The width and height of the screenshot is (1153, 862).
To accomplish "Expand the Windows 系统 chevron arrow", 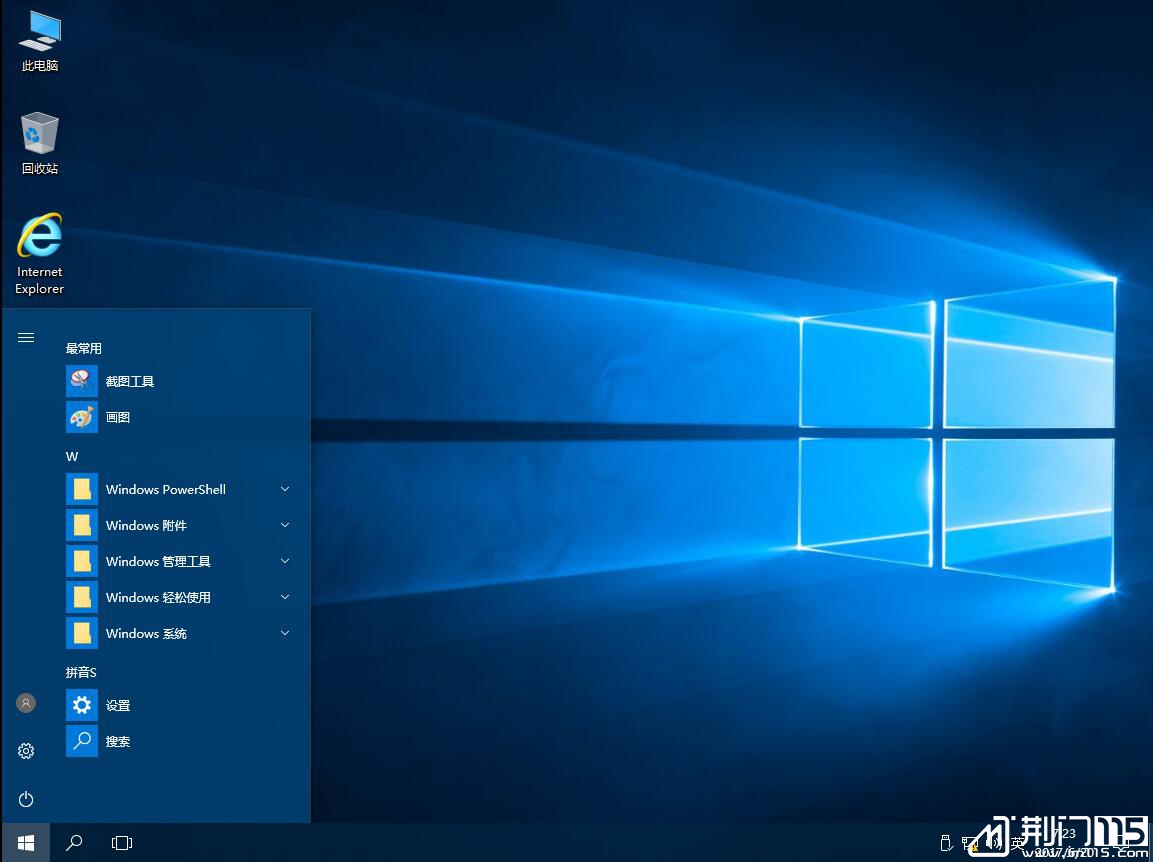I will coord(285,633).
